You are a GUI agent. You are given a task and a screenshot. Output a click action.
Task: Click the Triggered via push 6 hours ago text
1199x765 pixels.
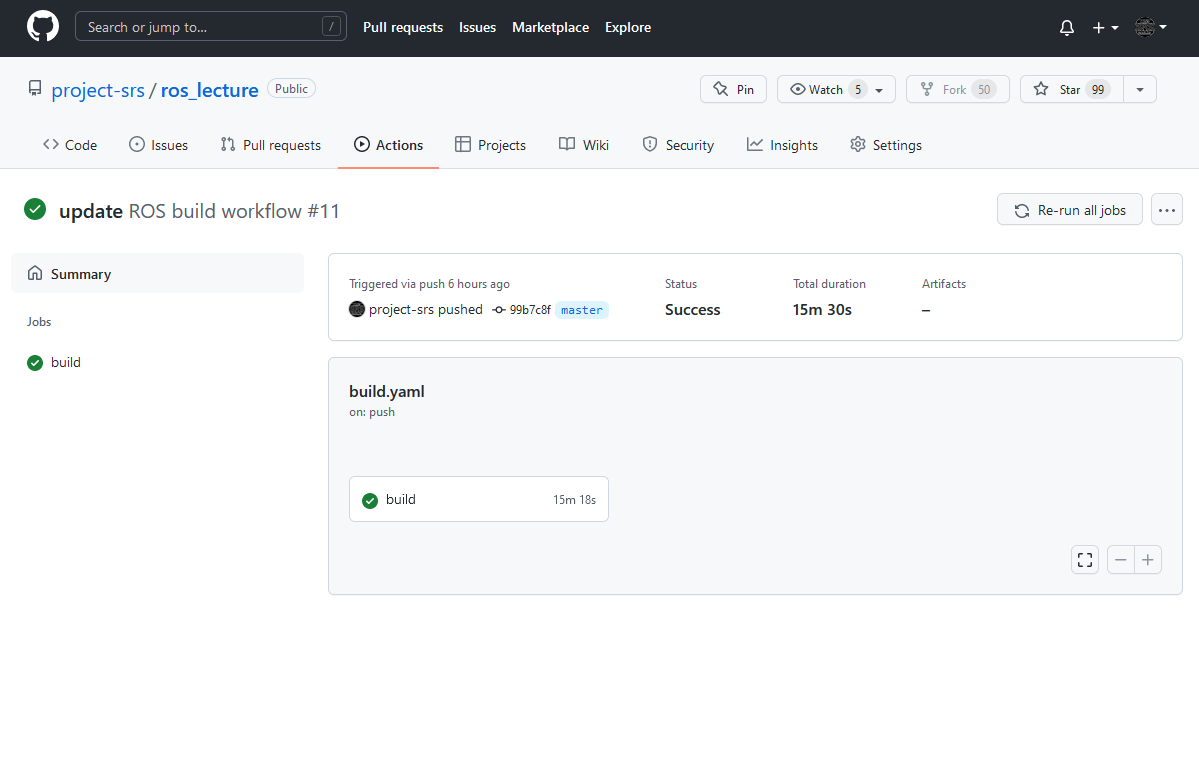[430, 284]
